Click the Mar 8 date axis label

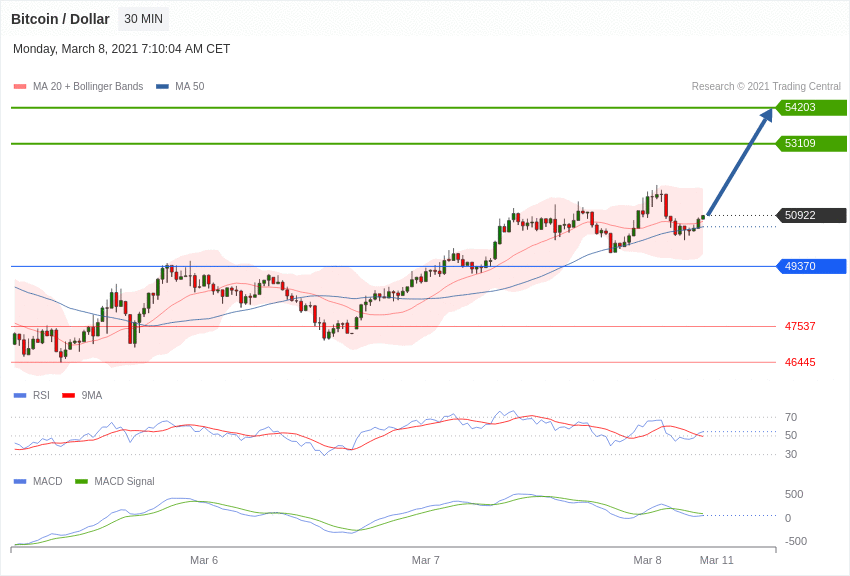point(647,560)
